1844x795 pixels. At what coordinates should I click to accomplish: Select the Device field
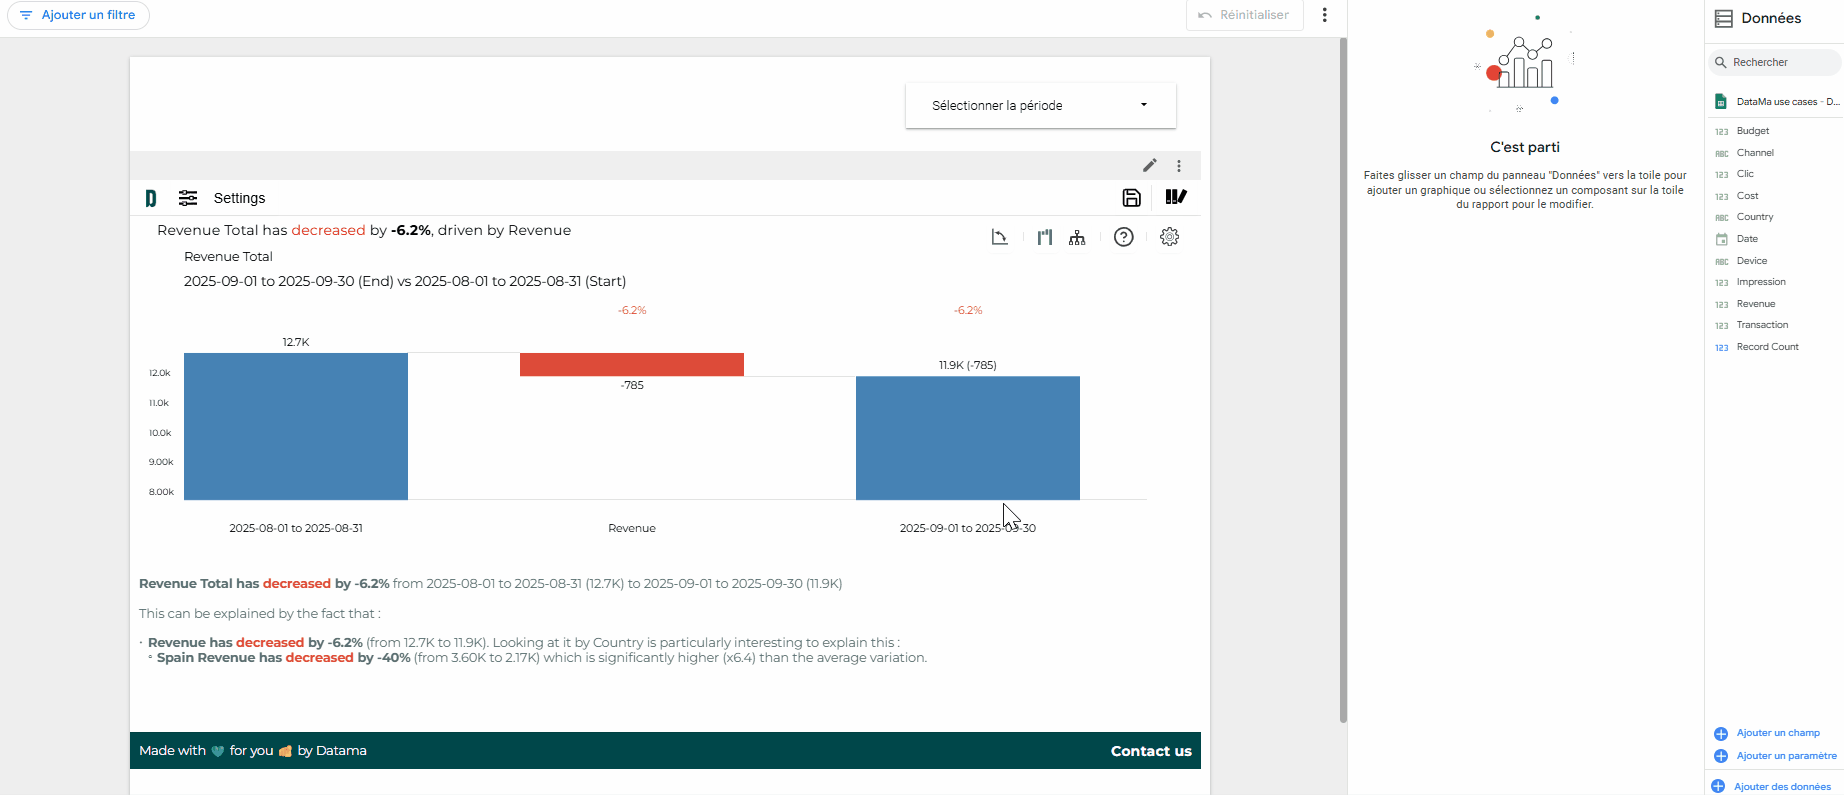[x=1751, y=261]
